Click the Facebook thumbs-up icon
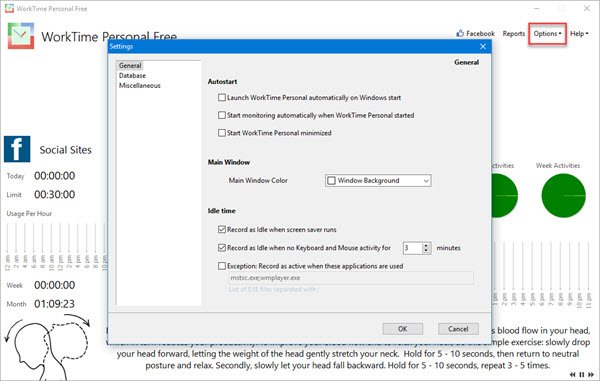This screenshot has height=381, width=600. coord(460,33)
